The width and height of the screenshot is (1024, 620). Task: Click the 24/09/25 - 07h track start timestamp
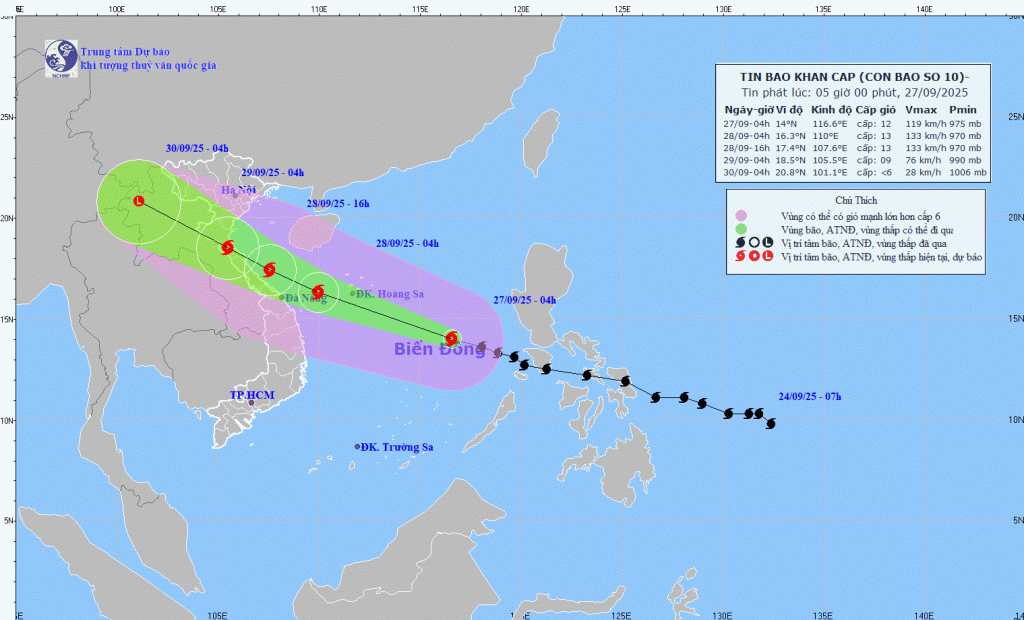(809, 397)
